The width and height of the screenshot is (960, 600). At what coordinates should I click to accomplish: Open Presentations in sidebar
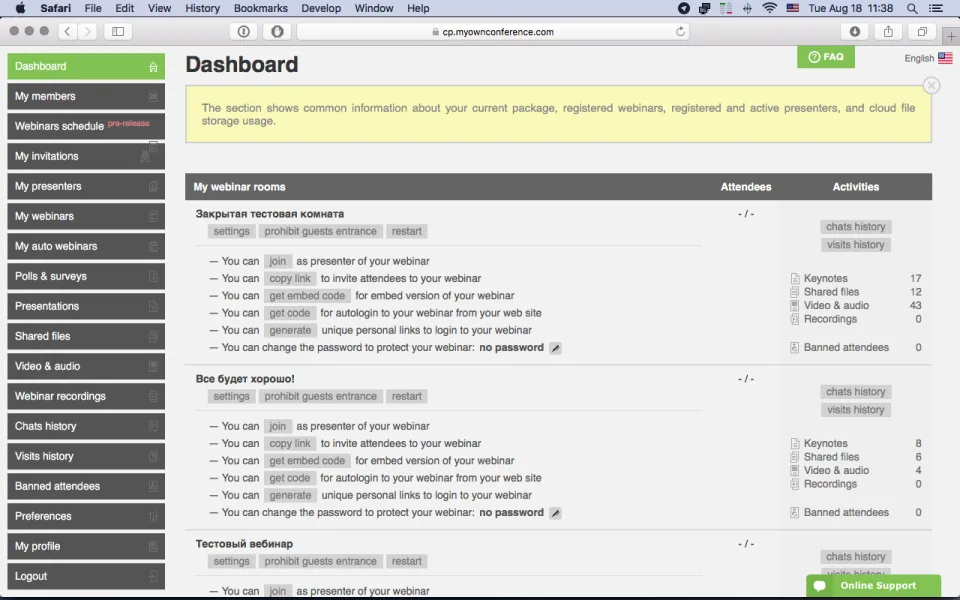(86, 306)
